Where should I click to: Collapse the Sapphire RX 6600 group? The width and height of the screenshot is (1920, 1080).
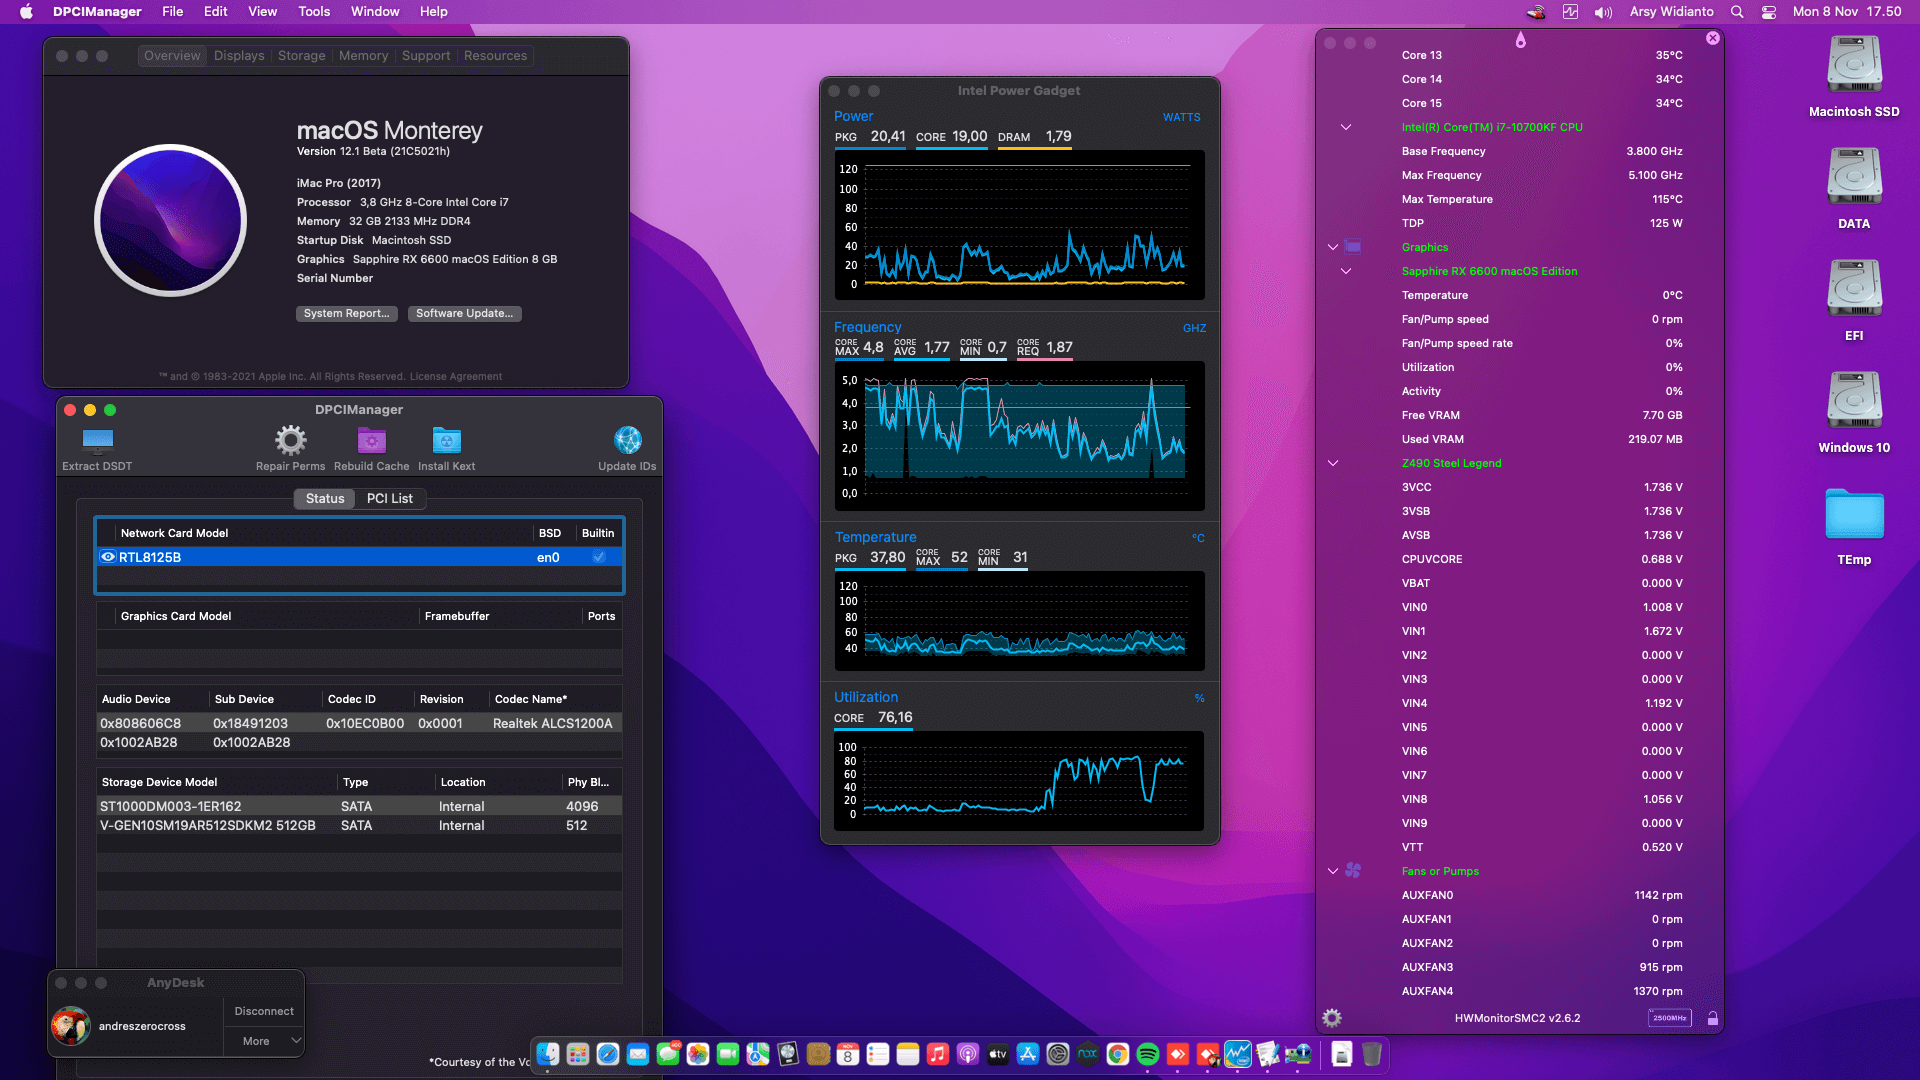[x=1346, y=271]
